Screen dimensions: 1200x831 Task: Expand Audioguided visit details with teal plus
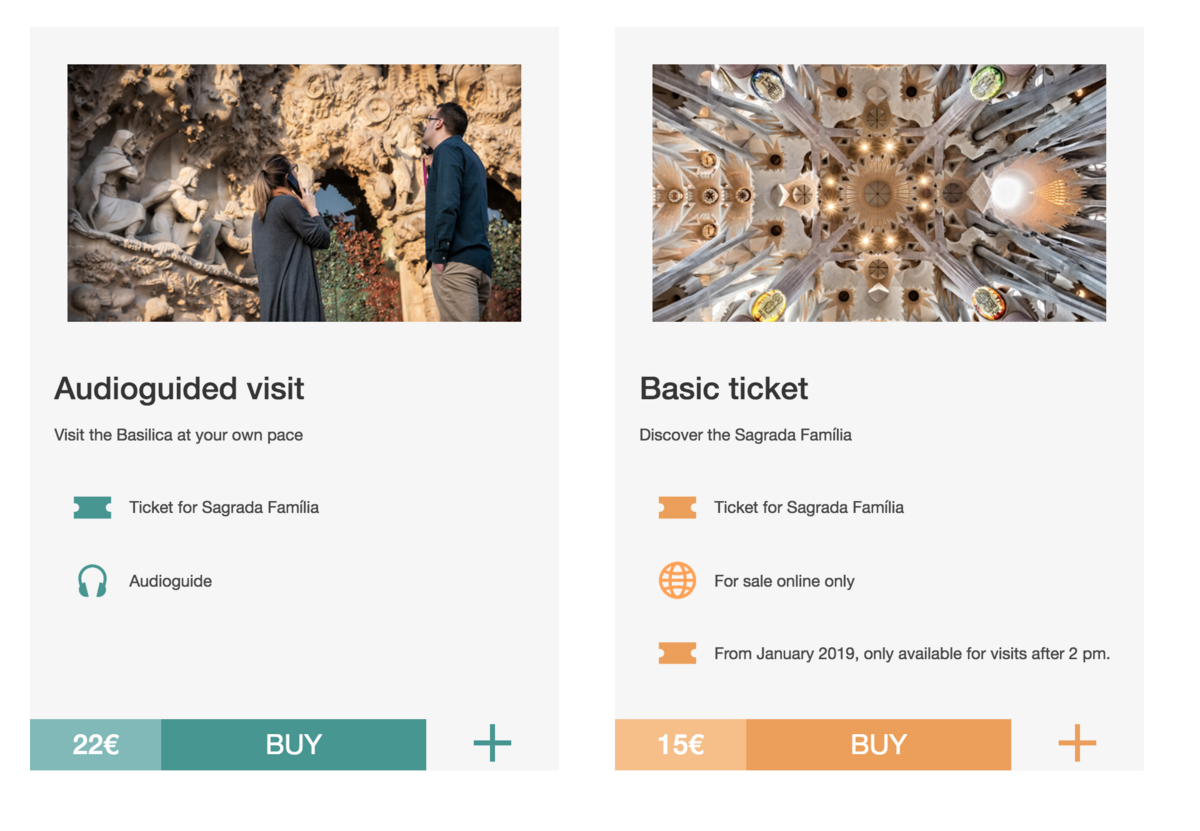[492, 743]
